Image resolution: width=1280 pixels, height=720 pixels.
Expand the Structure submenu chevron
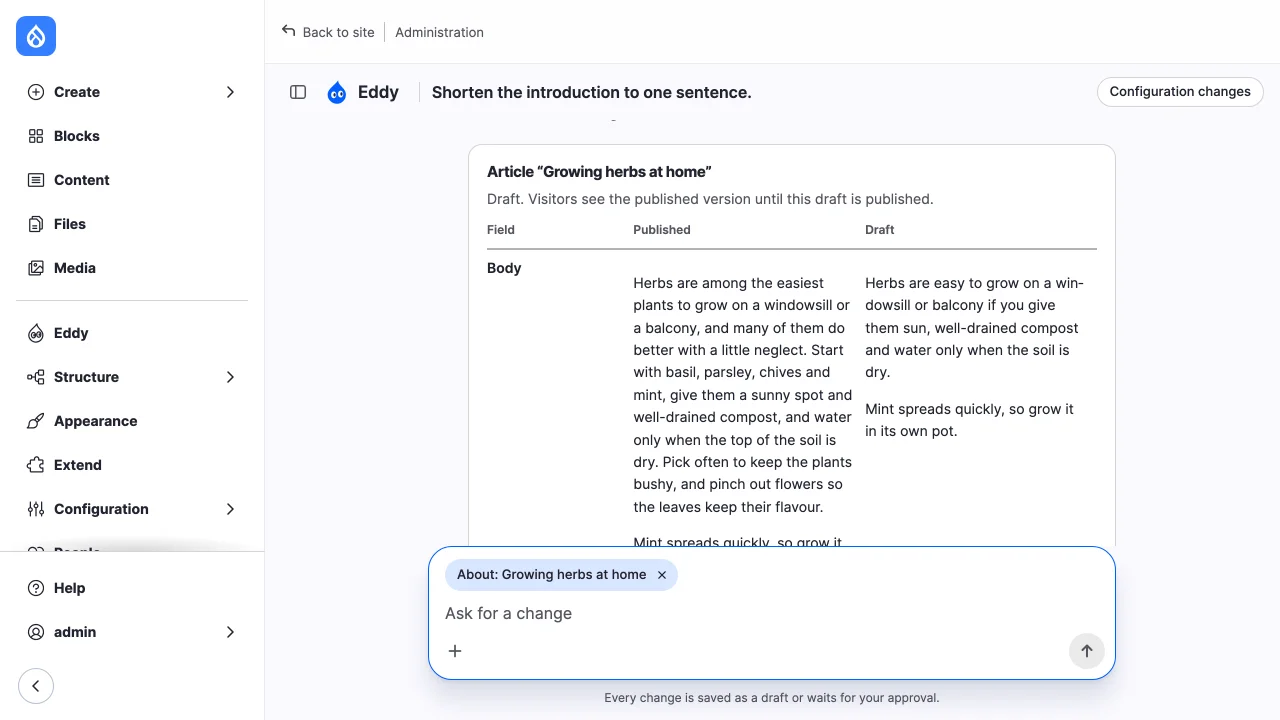tap(230, 377)
